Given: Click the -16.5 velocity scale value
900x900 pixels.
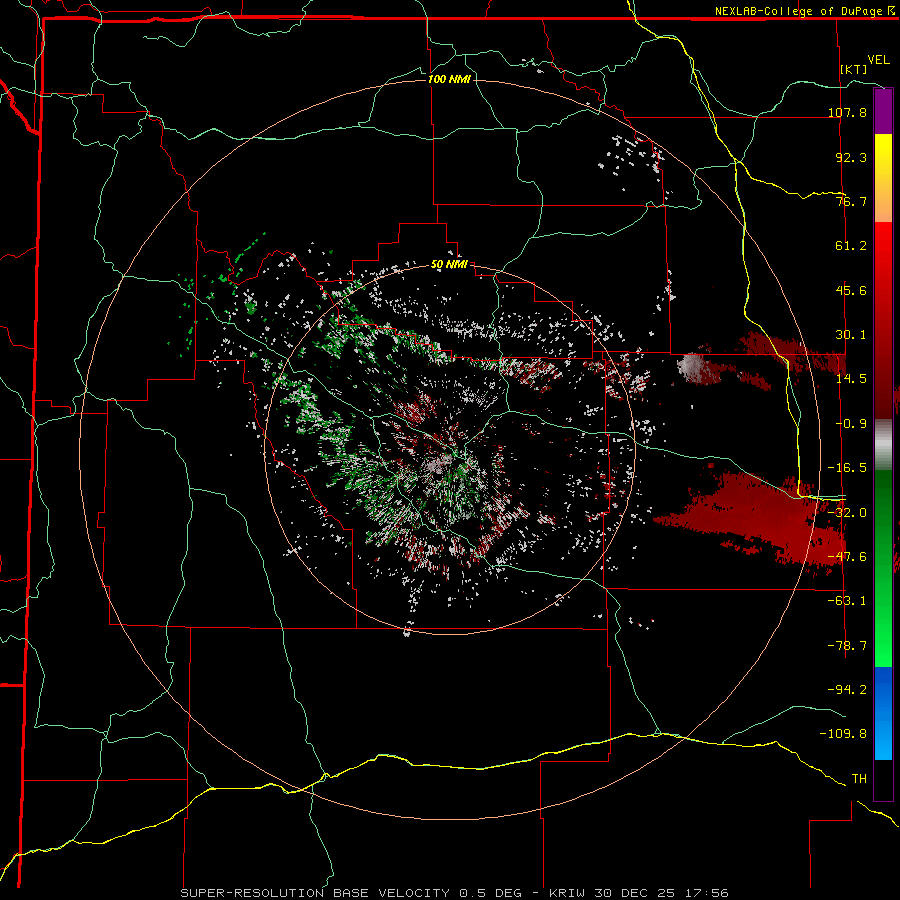Looking at the screenshot, I should pyautogui.click(x=847, y=468).
